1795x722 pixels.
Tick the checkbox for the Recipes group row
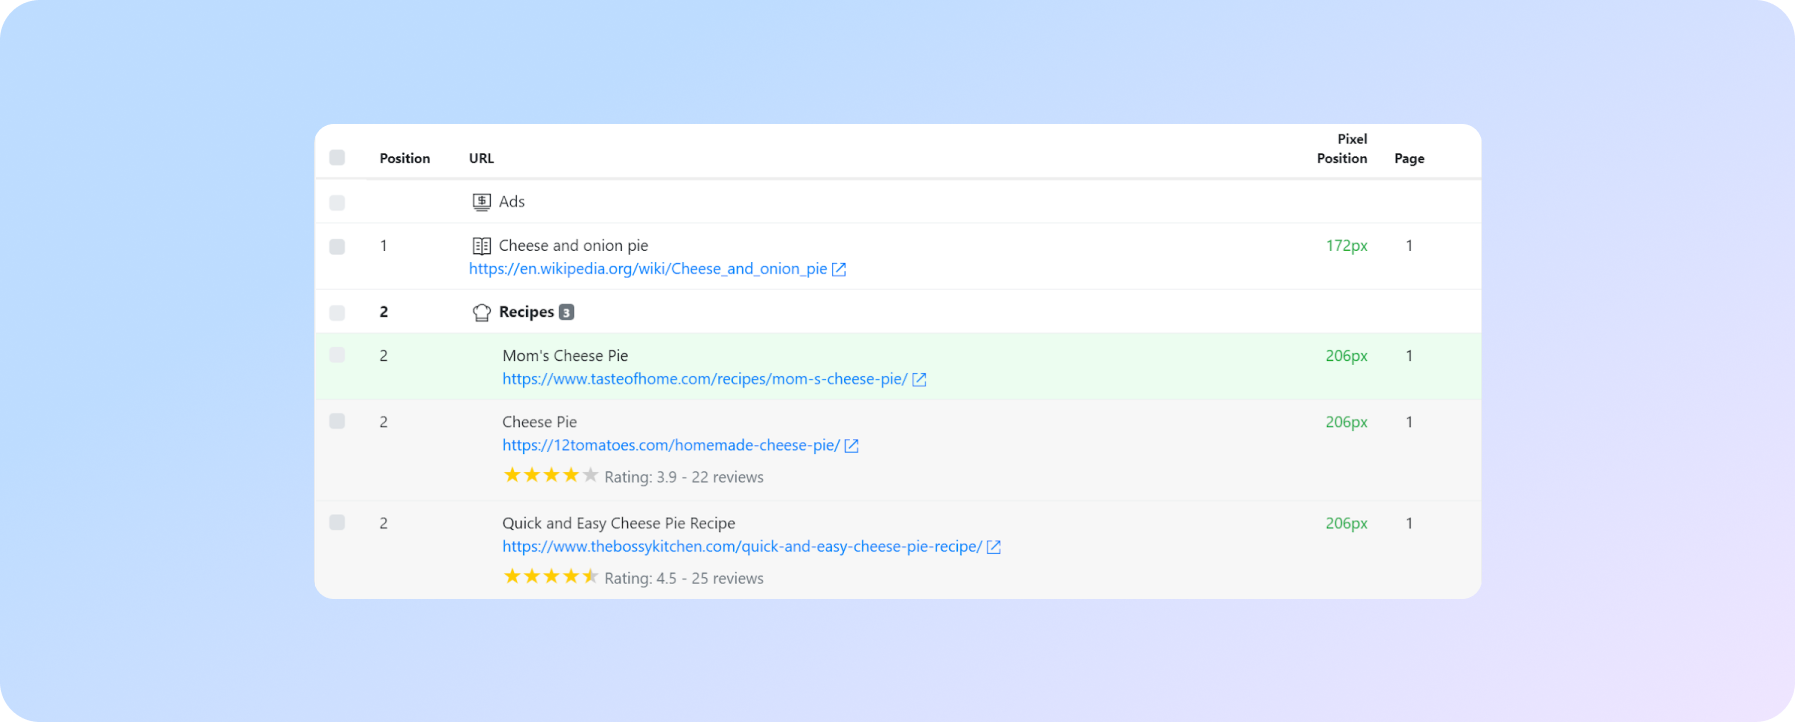click(337, 313)
